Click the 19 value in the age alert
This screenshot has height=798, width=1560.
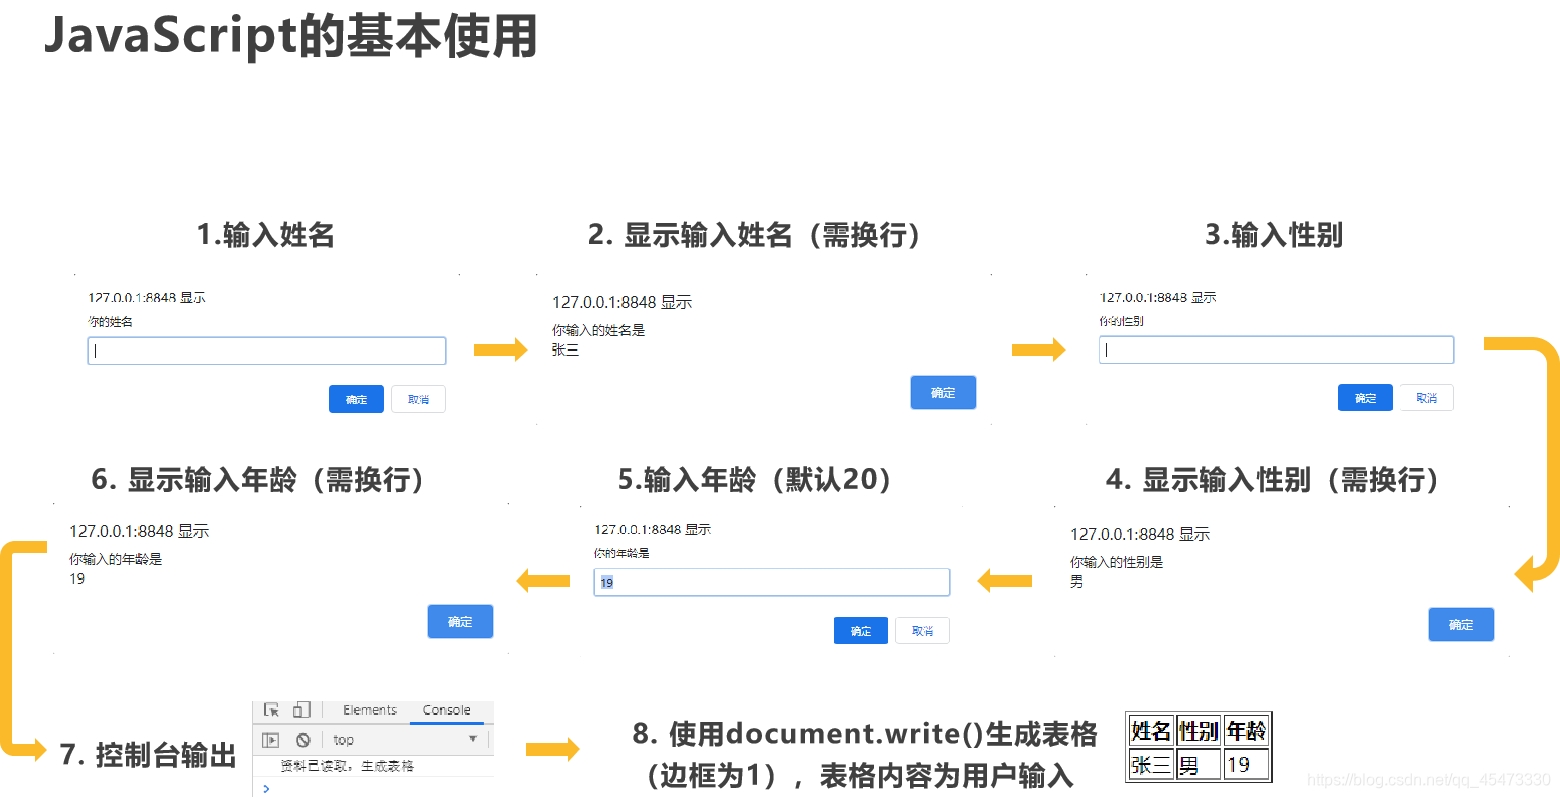[77, 579]
